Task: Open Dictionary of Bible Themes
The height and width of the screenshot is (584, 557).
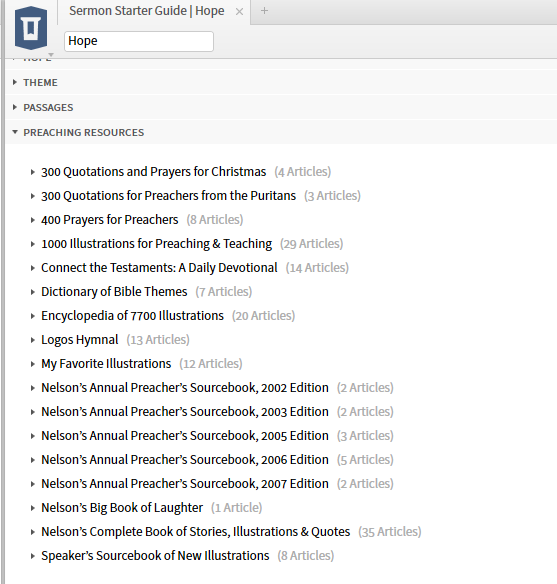Action: click(x=114, y=292)
